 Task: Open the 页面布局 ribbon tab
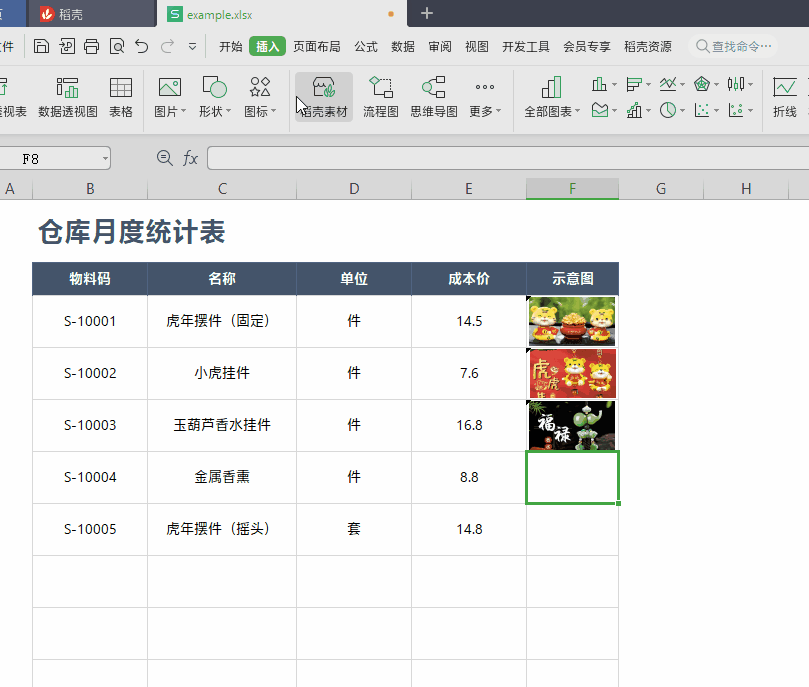click(317, 46)
